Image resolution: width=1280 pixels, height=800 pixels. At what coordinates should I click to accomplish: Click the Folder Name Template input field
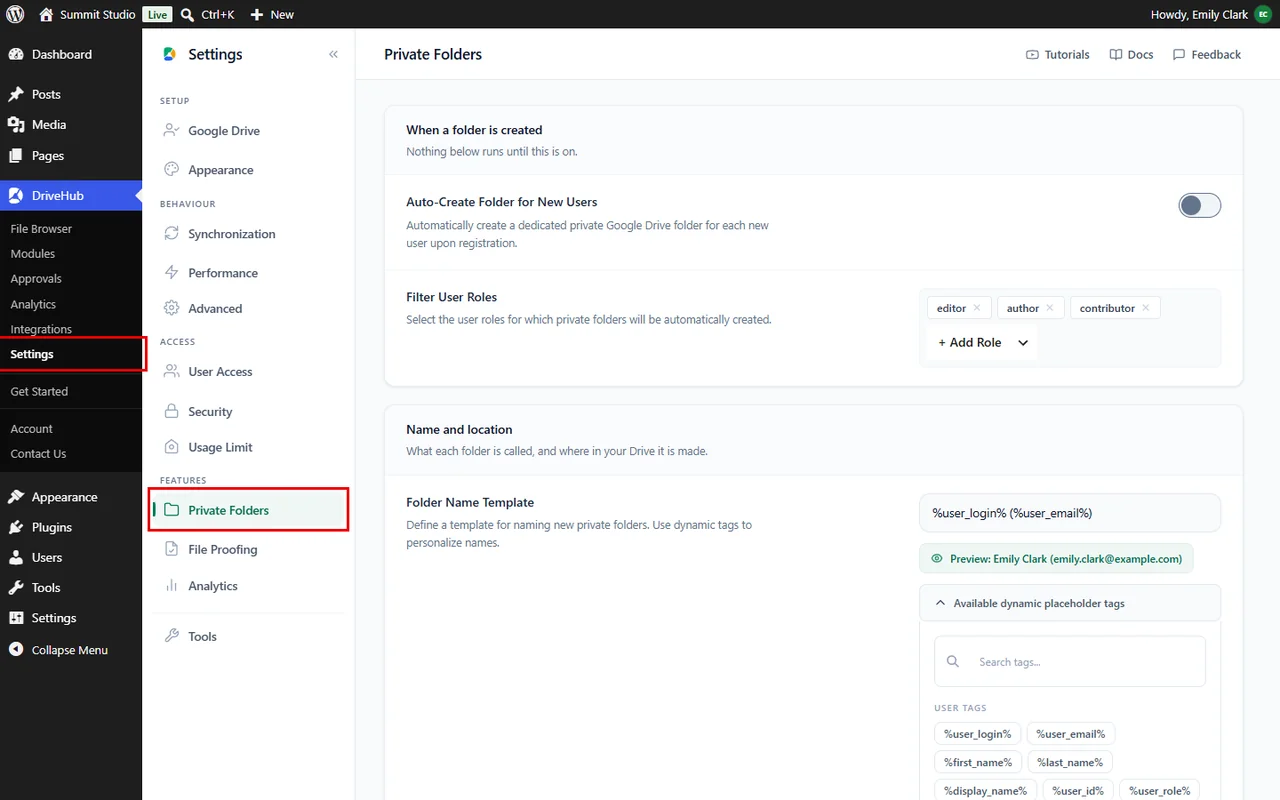click(1070, 513)
